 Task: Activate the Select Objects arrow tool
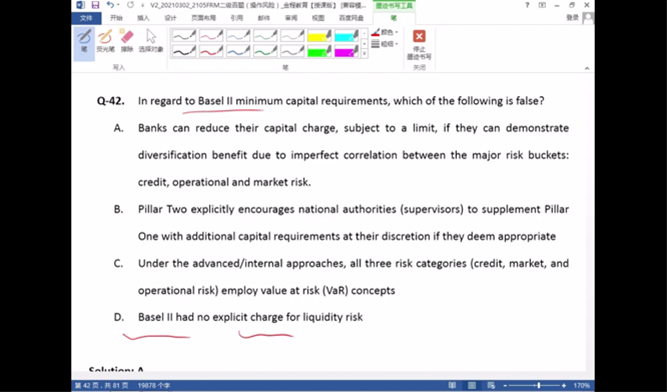(151, 41)
